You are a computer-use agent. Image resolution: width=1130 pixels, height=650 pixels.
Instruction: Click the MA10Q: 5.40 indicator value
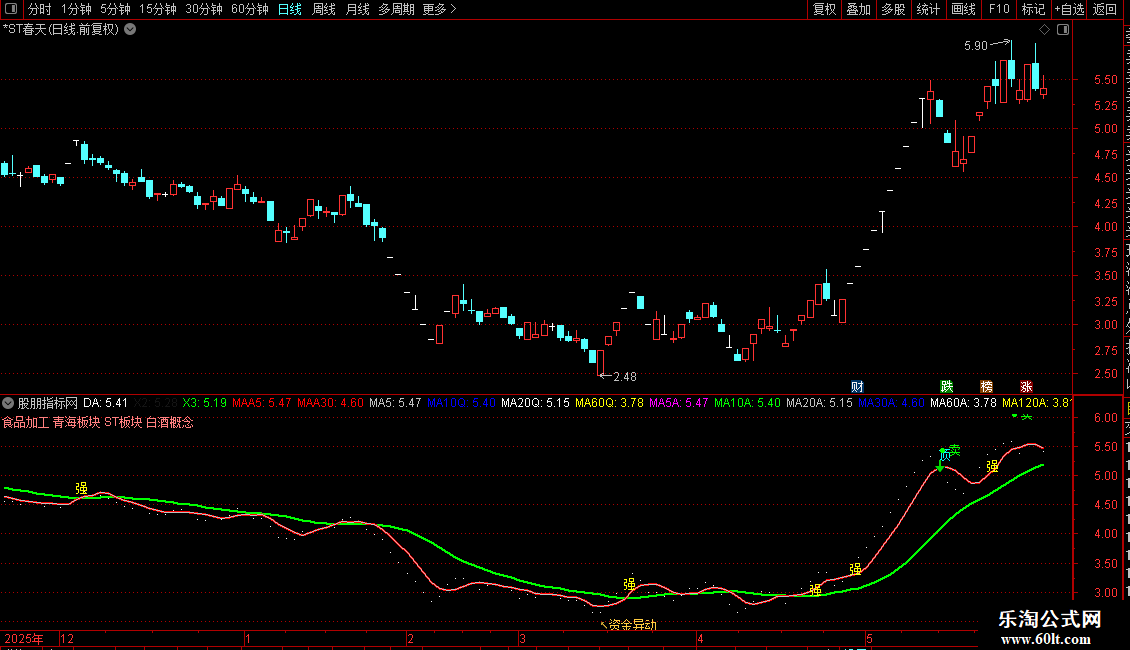point(461,403)
